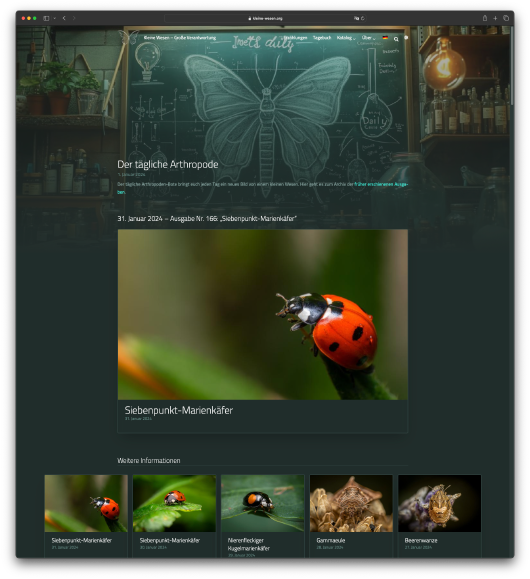Viewport: 530px width, 579px height.
Task: Toggle the Safari sidebar icon
Action: click(x=46, y=18)
